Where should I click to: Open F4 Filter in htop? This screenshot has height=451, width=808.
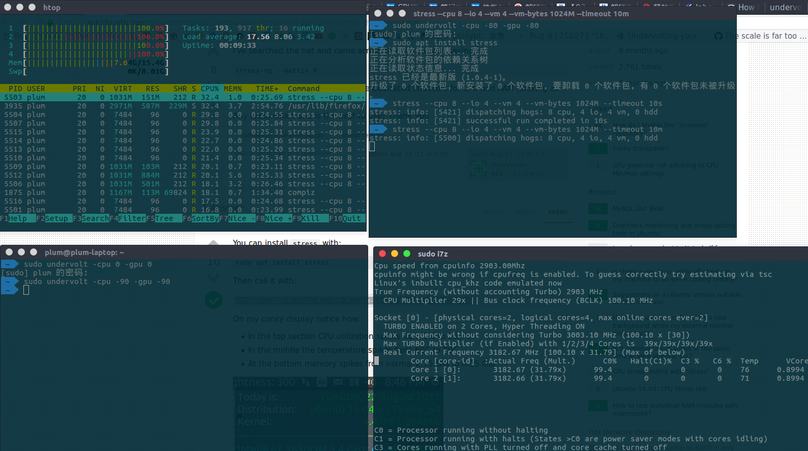tap(128, 217)
